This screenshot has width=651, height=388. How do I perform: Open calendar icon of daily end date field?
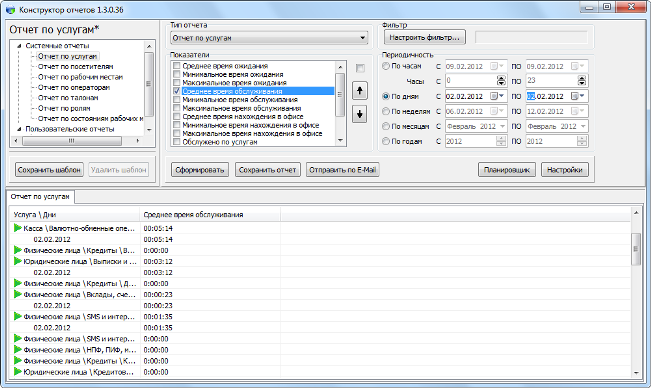pyautogui.click(x=575, y=96)
